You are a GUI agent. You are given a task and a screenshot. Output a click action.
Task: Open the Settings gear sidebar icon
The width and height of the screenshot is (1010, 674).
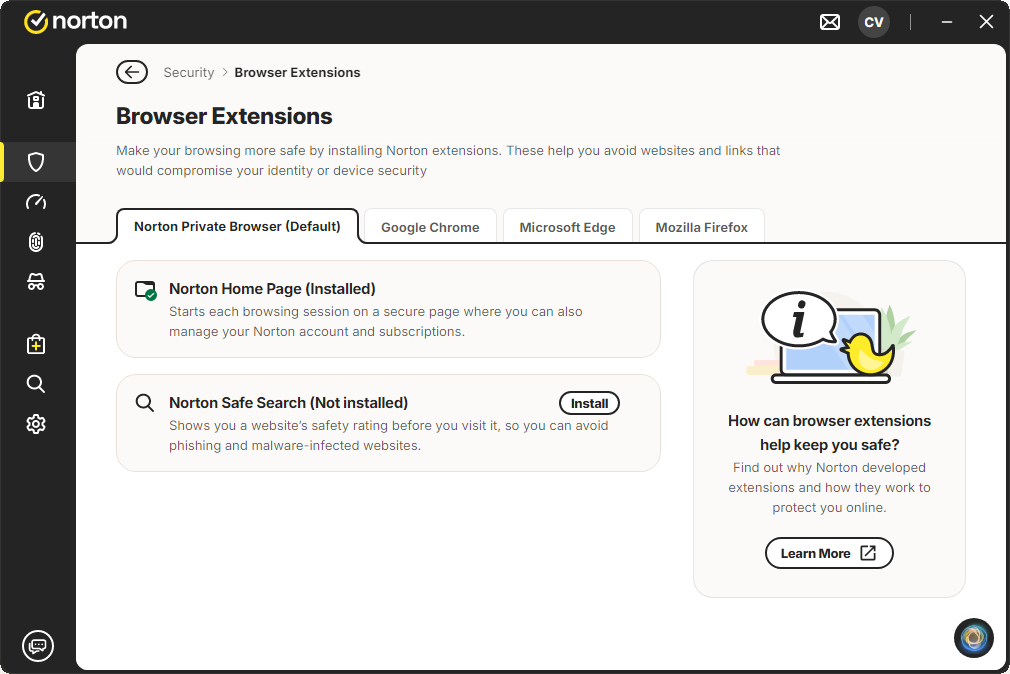click(36, 424)
